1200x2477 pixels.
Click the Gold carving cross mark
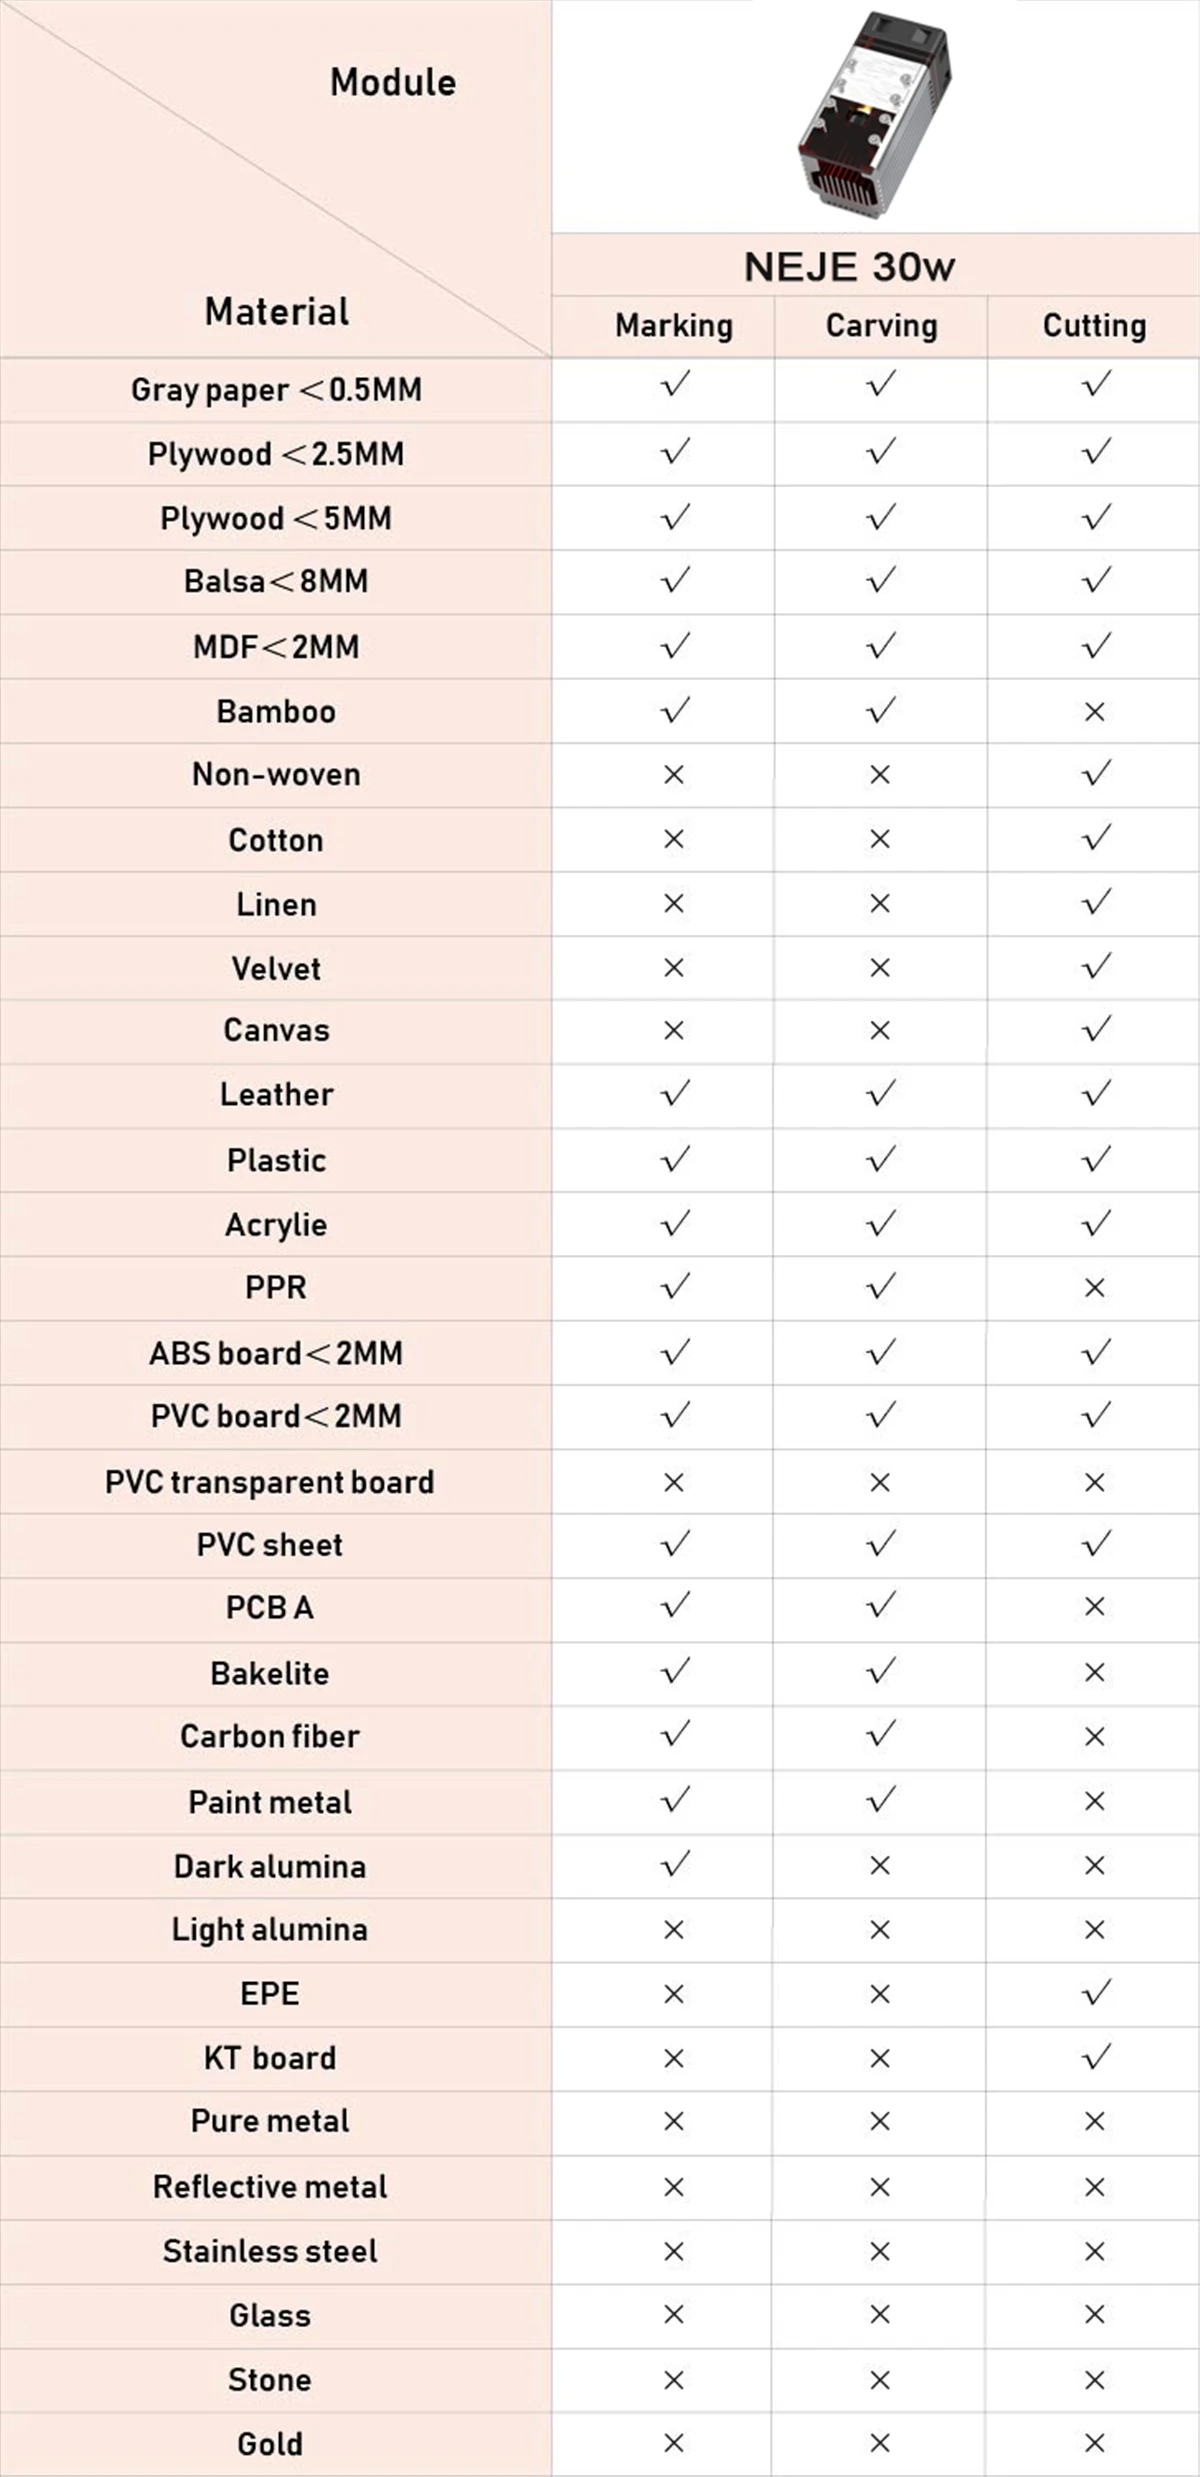point(880,2443)
